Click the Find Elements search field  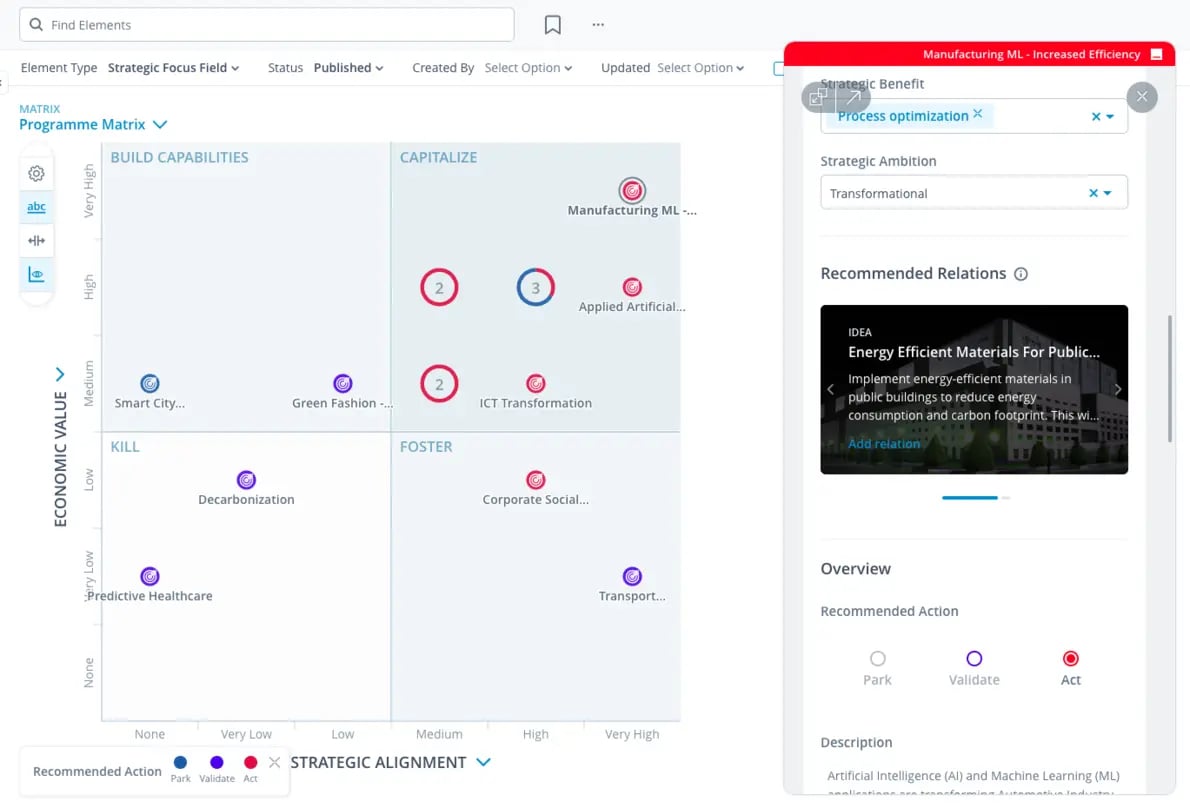[267, 25]
